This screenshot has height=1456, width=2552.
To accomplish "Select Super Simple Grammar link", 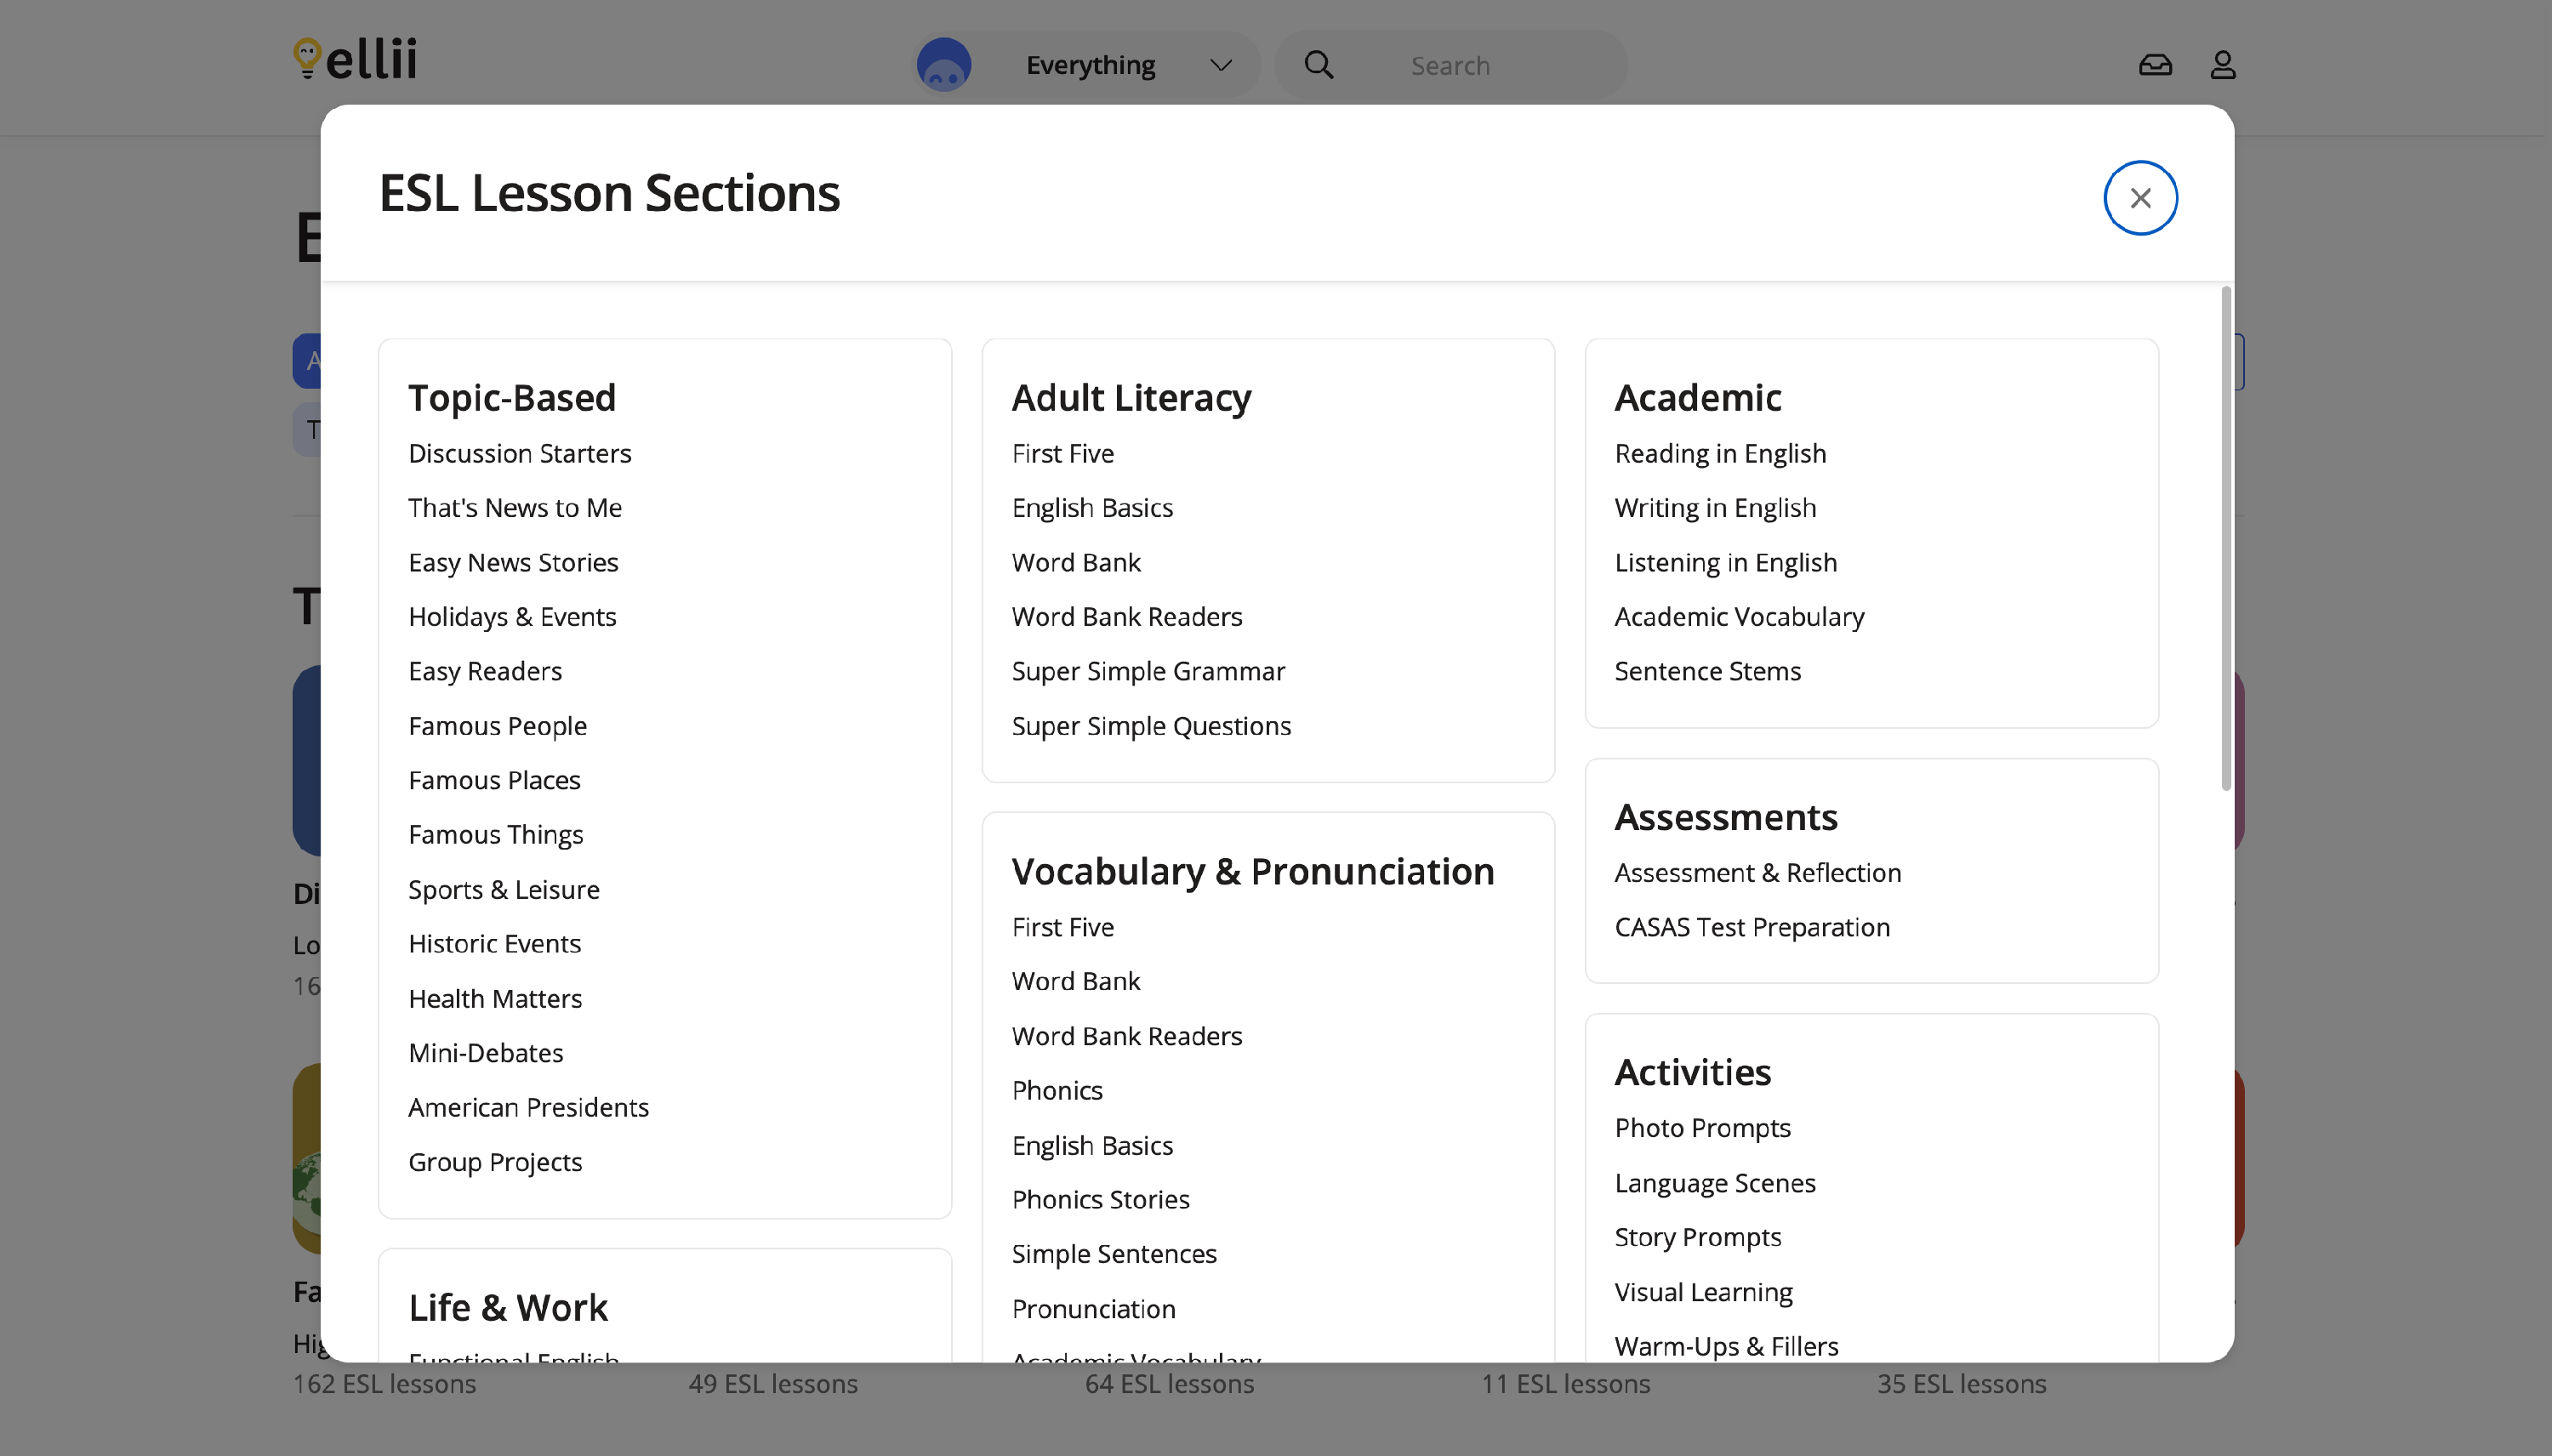I will pyautogui.click(x=1148, y=671).
